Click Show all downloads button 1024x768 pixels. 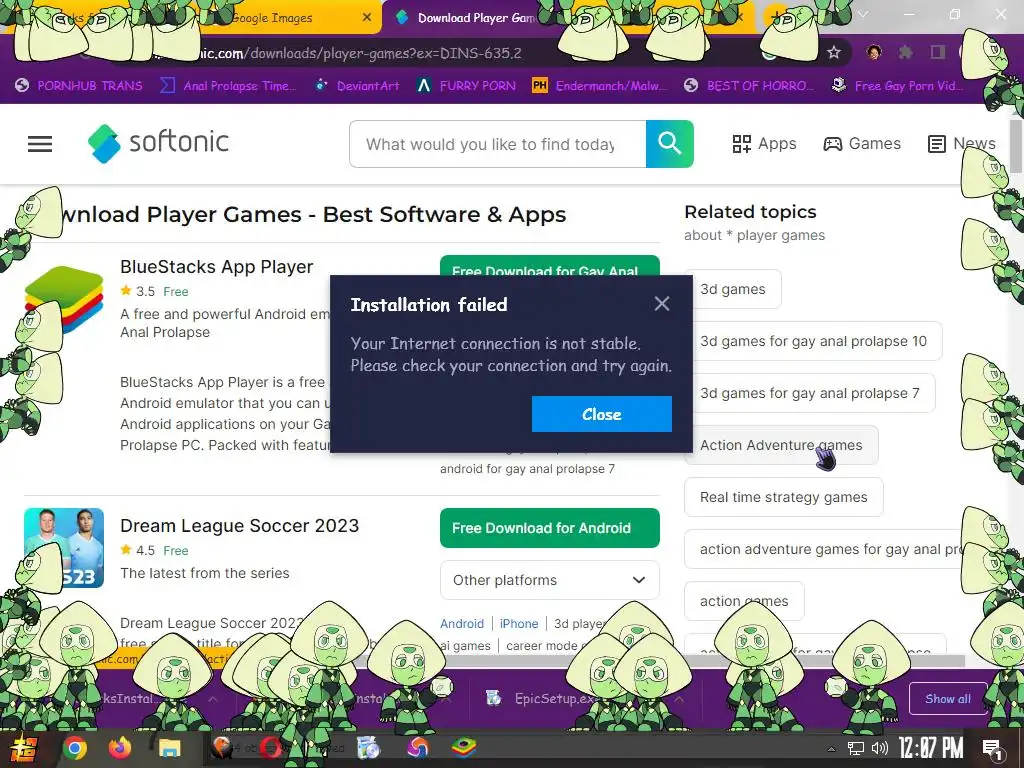[948, 699]
